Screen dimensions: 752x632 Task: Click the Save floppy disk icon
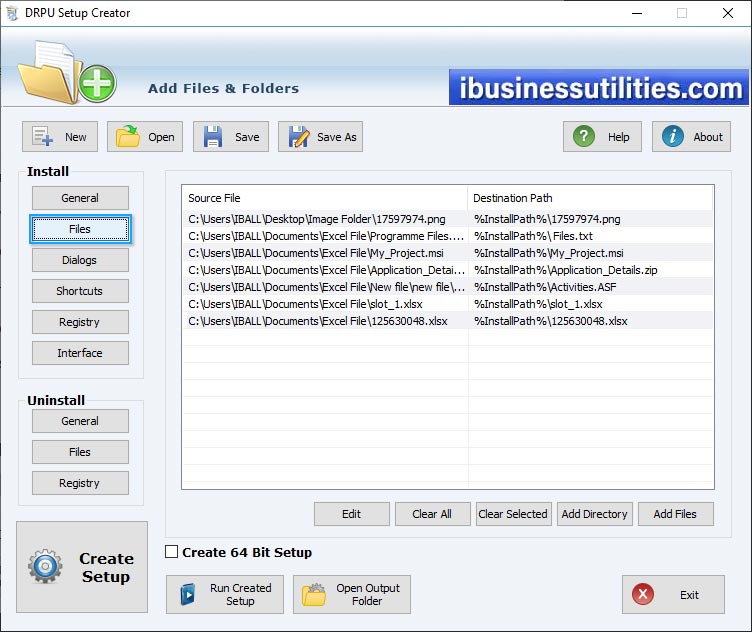point(212,137)
